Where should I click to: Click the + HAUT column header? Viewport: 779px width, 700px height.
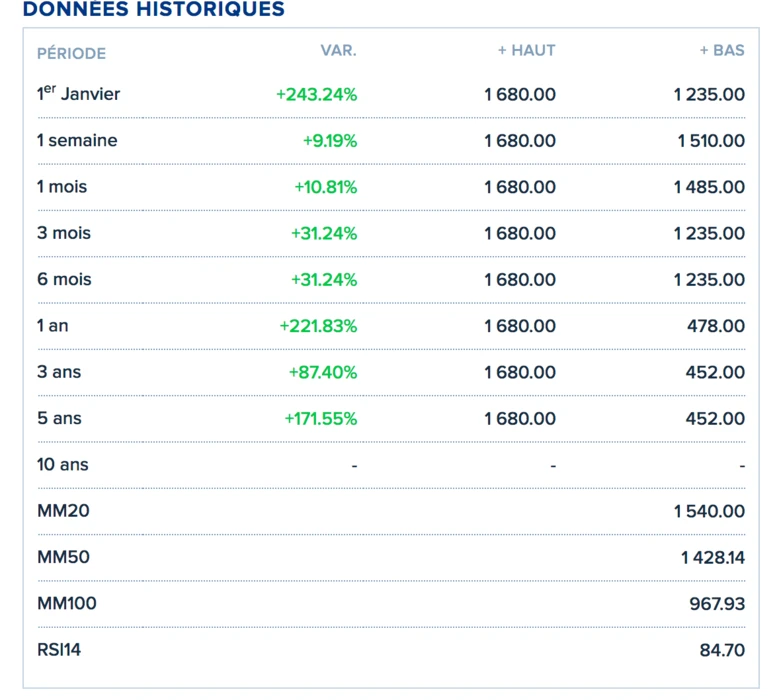[x=526, y=50]
